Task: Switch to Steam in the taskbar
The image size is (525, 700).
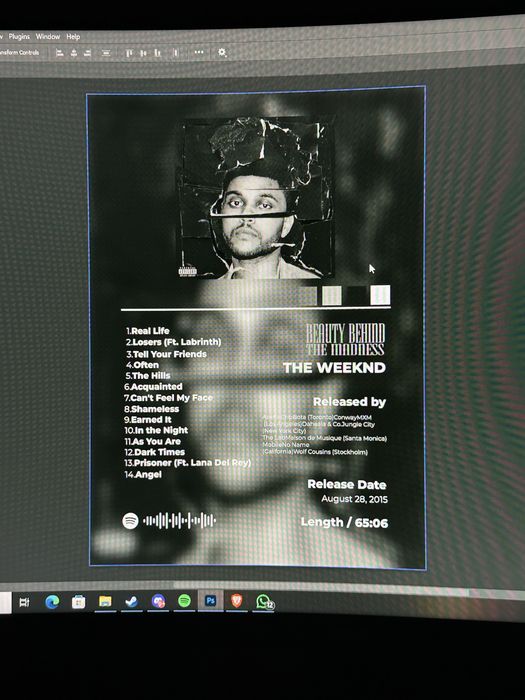Action: 131,601
